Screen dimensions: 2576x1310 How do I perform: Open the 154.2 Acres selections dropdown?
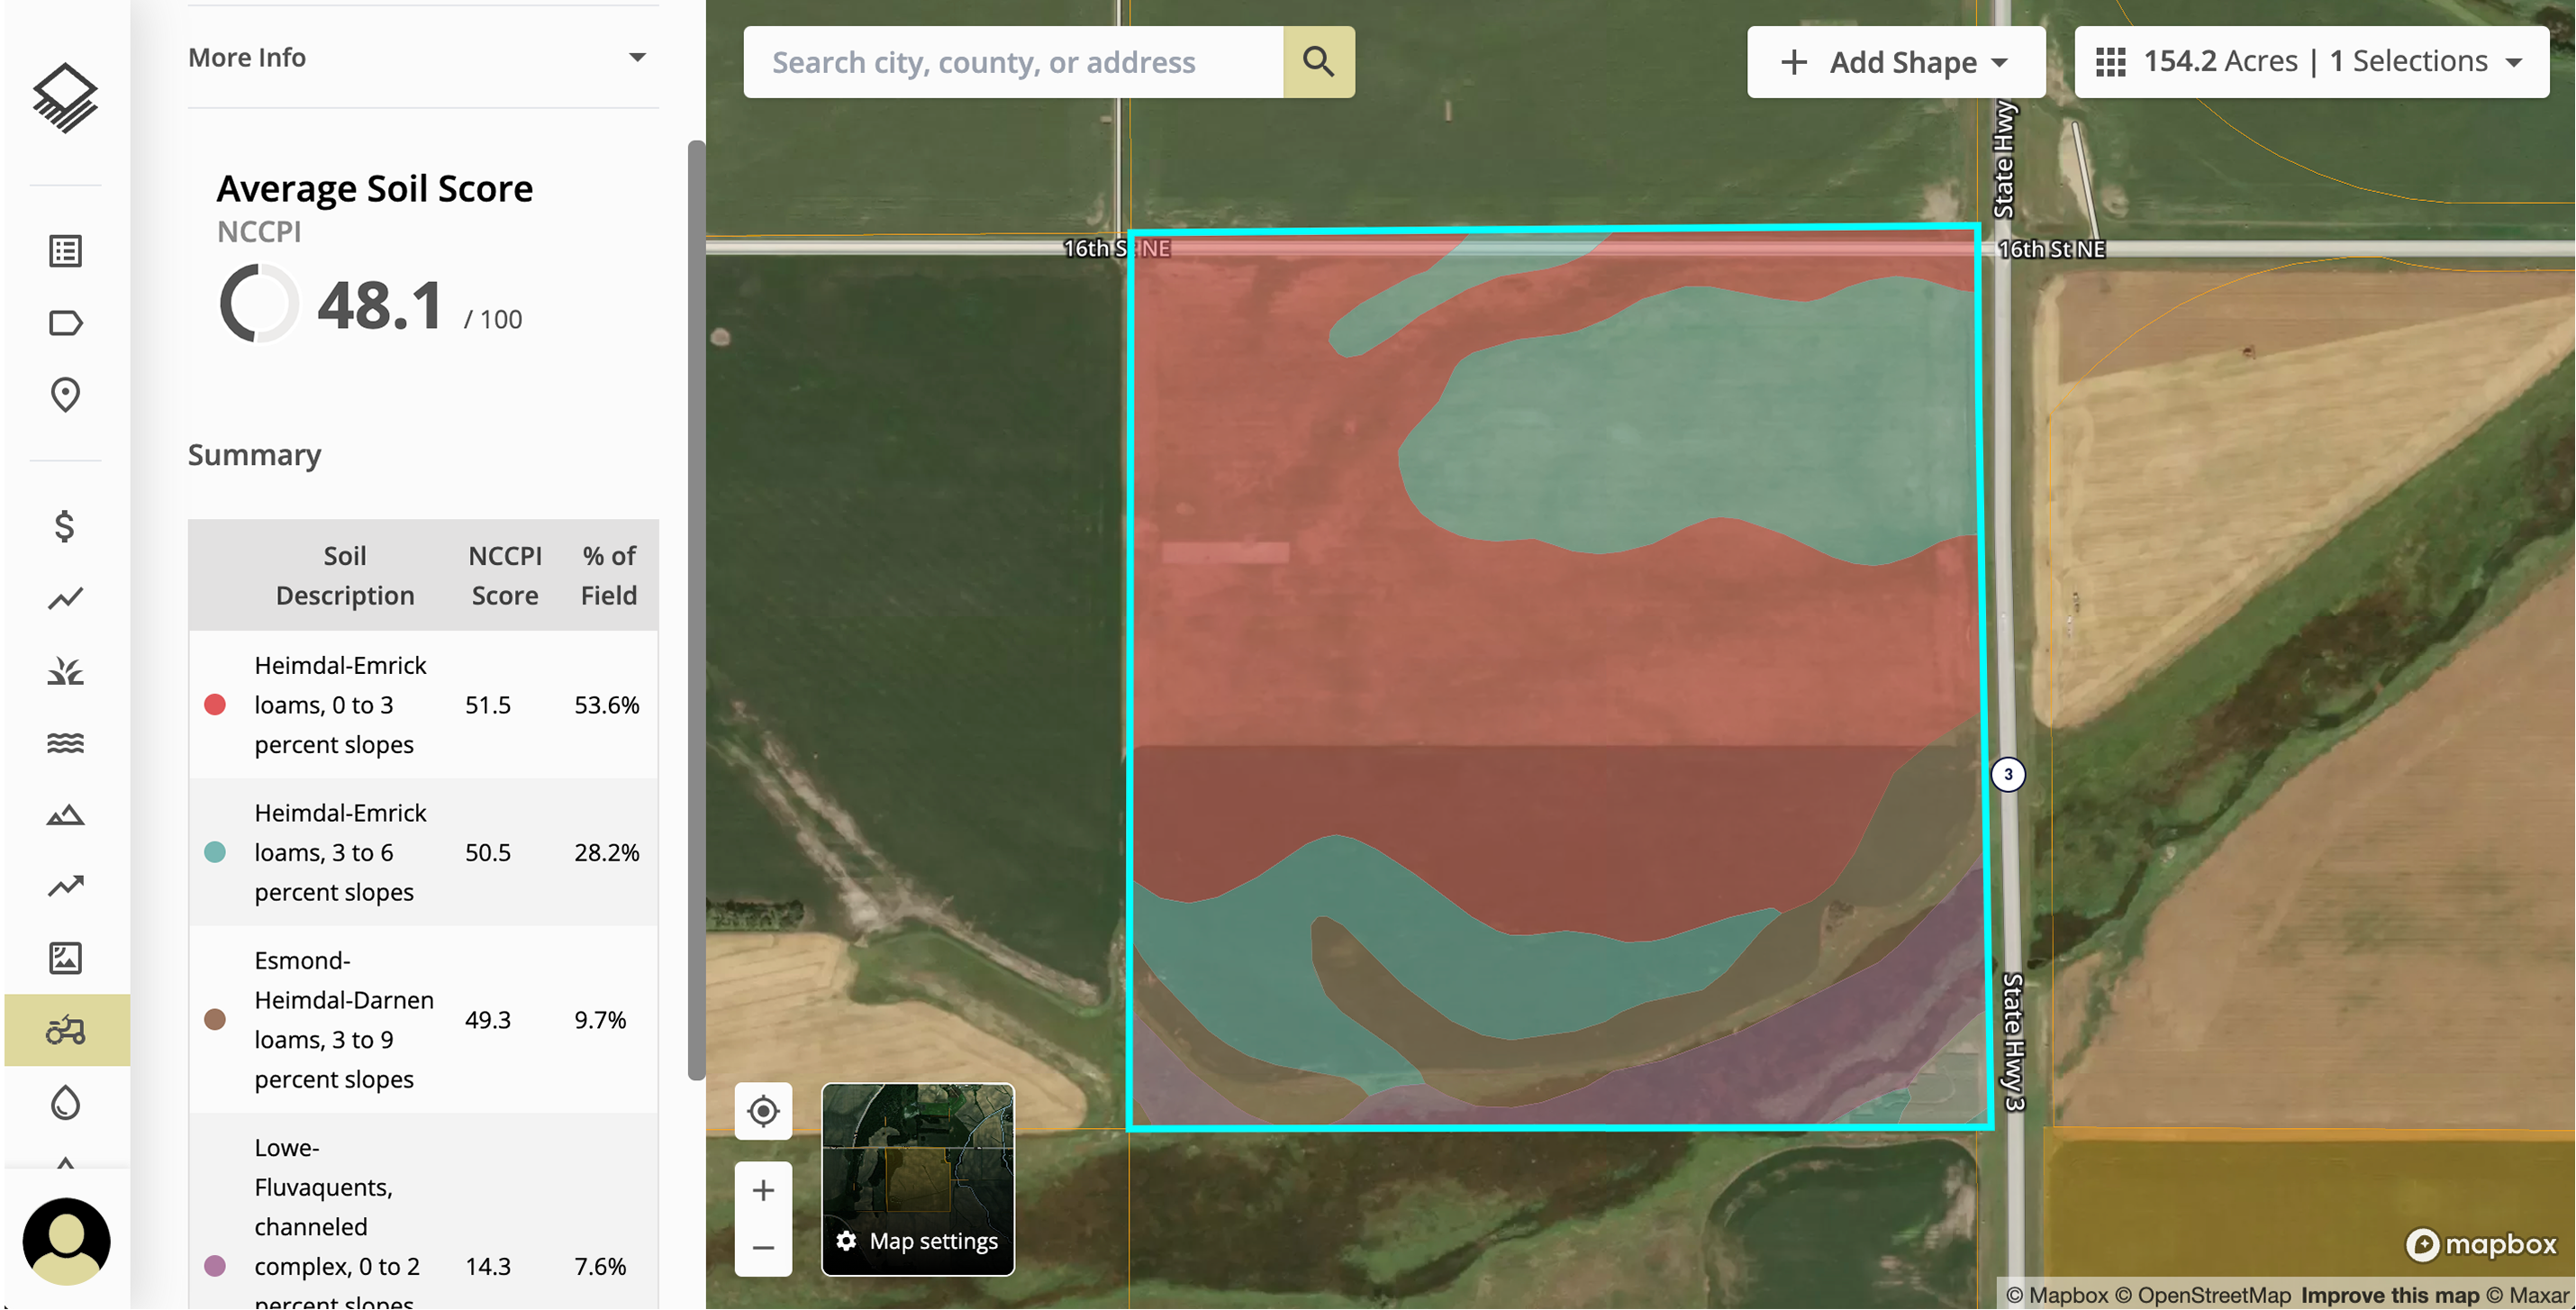click(x=2311, y=62)
